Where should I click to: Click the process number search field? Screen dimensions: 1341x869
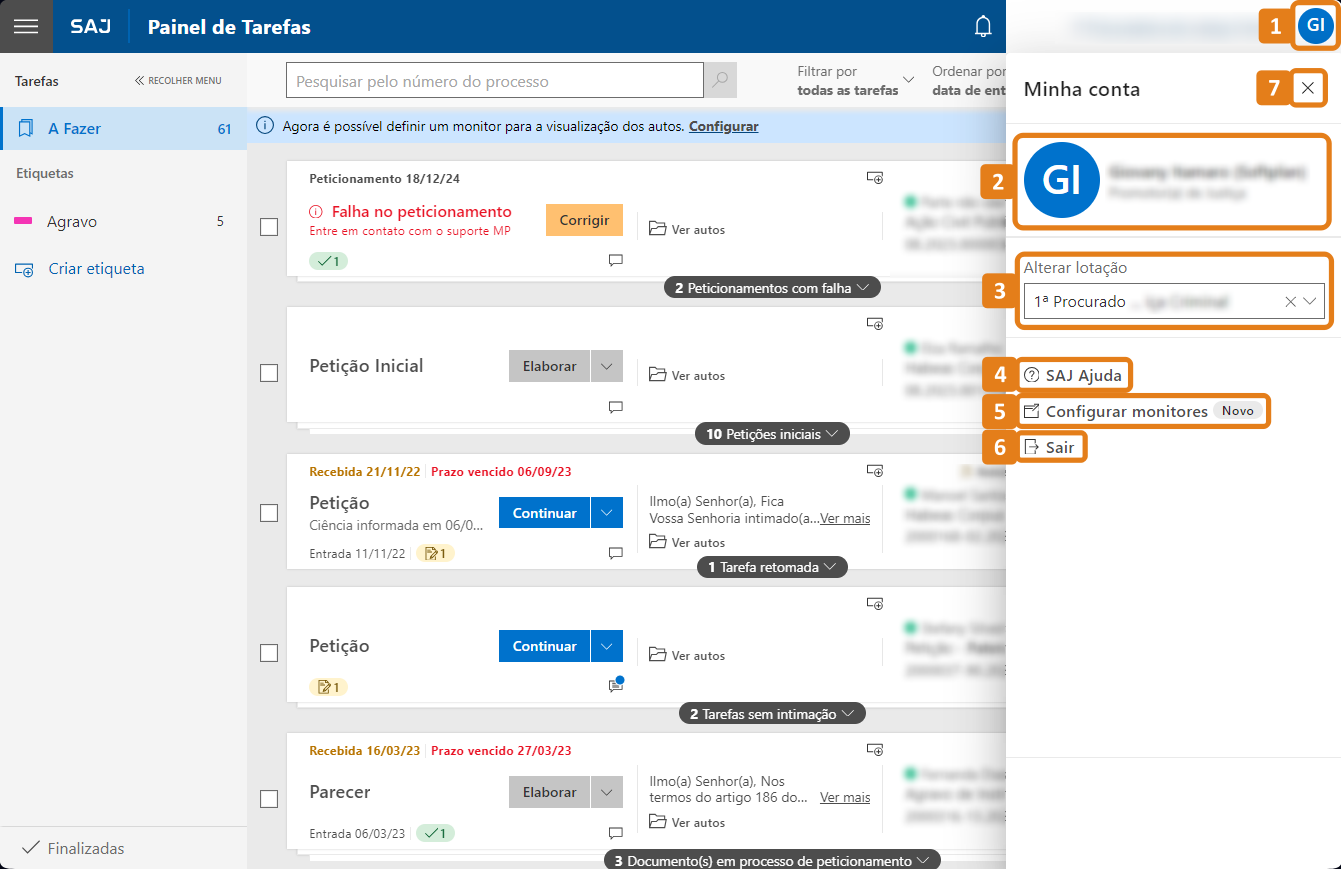[494, 81]
